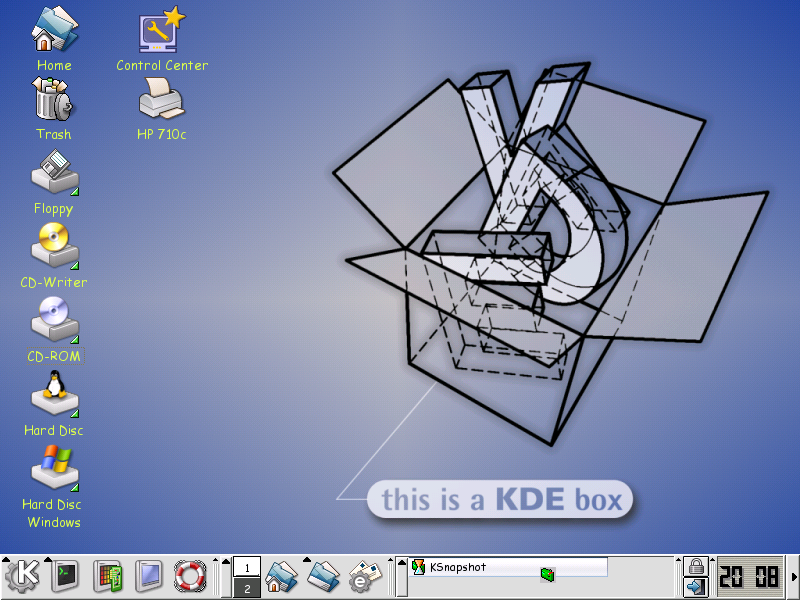Open the clock applet handle arrow

[713, 561]
